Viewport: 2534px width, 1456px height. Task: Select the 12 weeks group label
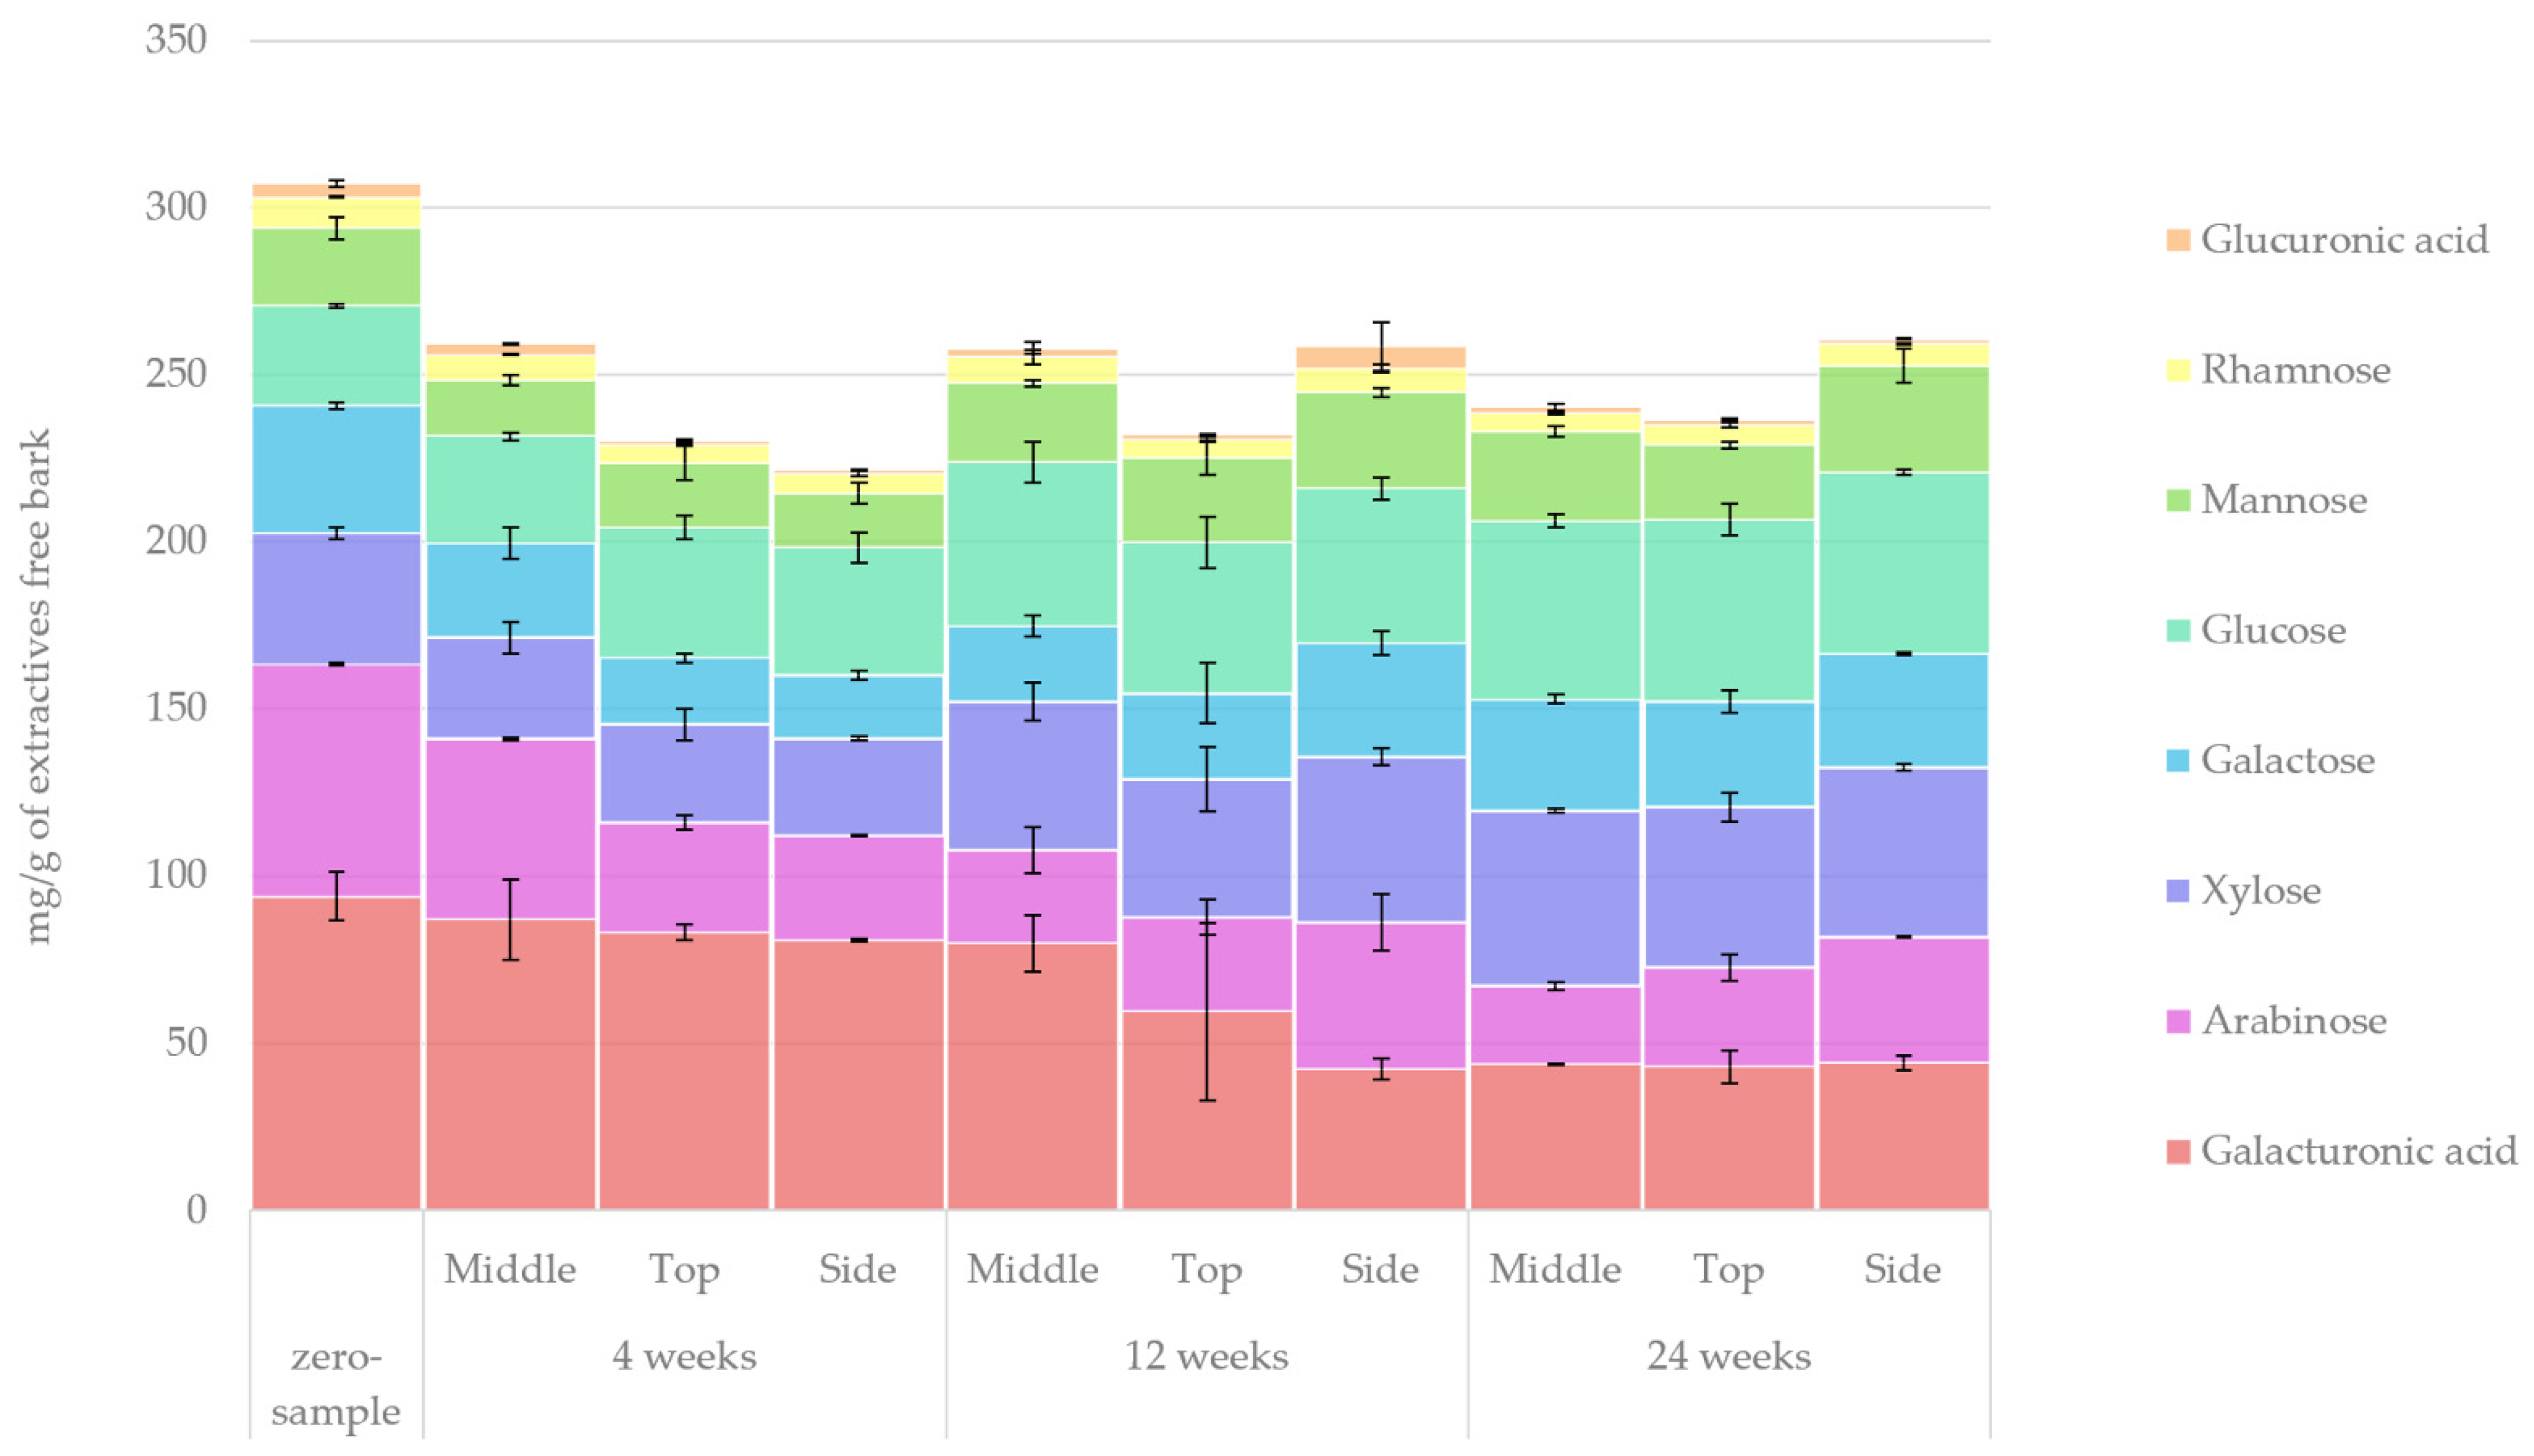click(x=1206, y=1357)
